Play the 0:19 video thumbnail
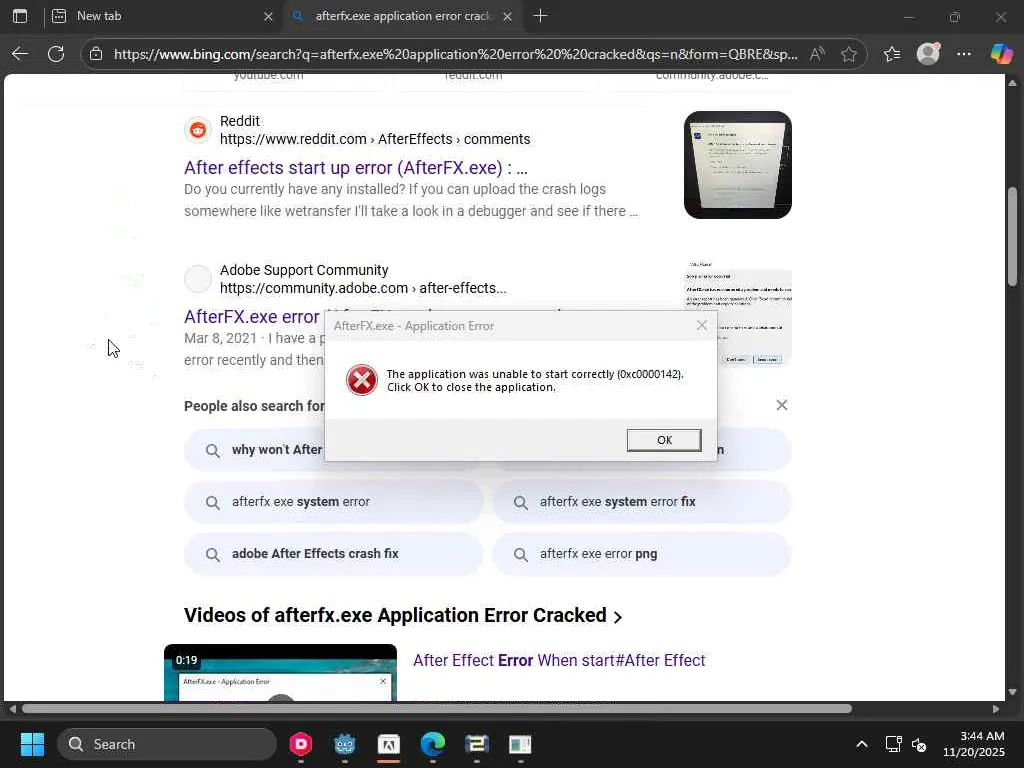Viewport: 1024px width, 768px height. click(x=280, y=673)
